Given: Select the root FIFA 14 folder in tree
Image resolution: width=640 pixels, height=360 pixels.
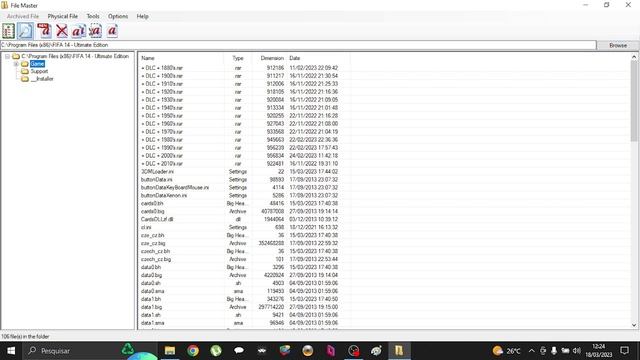Looking at the screenshot, I should (75, 56).
